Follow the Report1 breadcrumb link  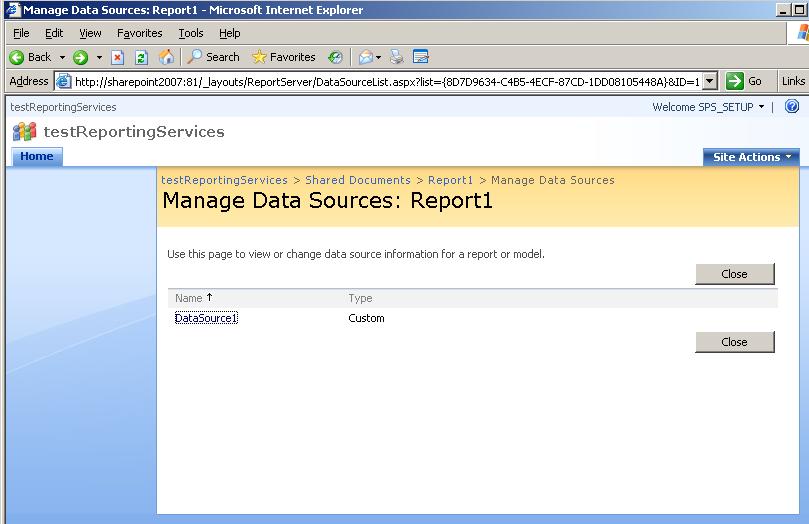click(x=450, y=180)
